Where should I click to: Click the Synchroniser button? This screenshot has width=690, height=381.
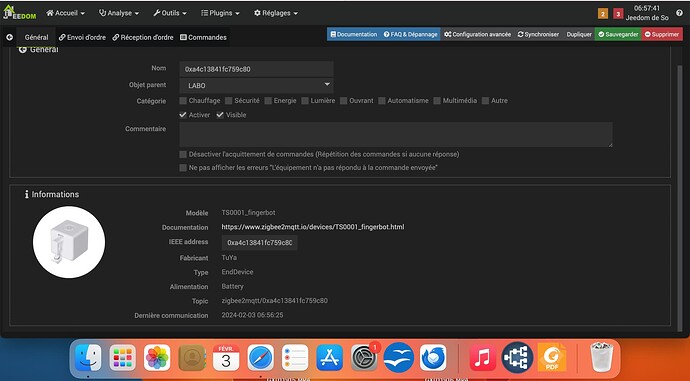point(538,34)
